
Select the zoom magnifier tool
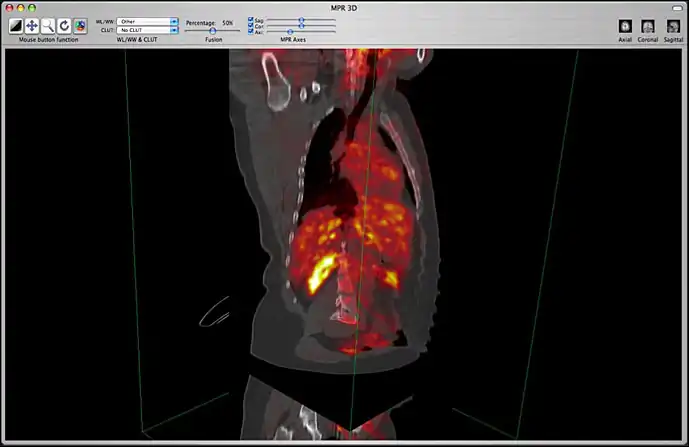coord(48,25)
